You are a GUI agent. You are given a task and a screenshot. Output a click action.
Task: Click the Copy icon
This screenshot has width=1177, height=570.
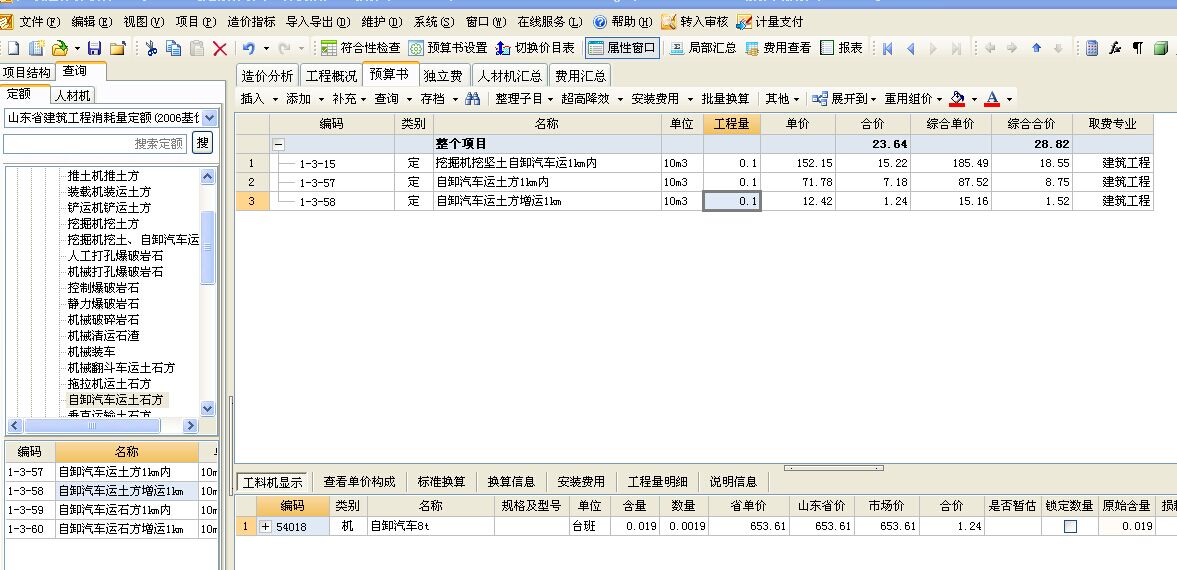point(173,49)
